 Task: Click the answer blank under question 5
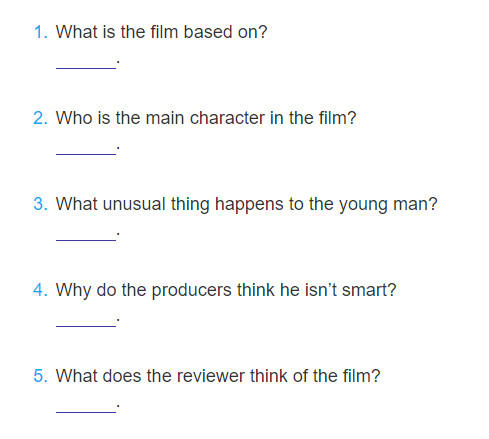tap(86, 408)
